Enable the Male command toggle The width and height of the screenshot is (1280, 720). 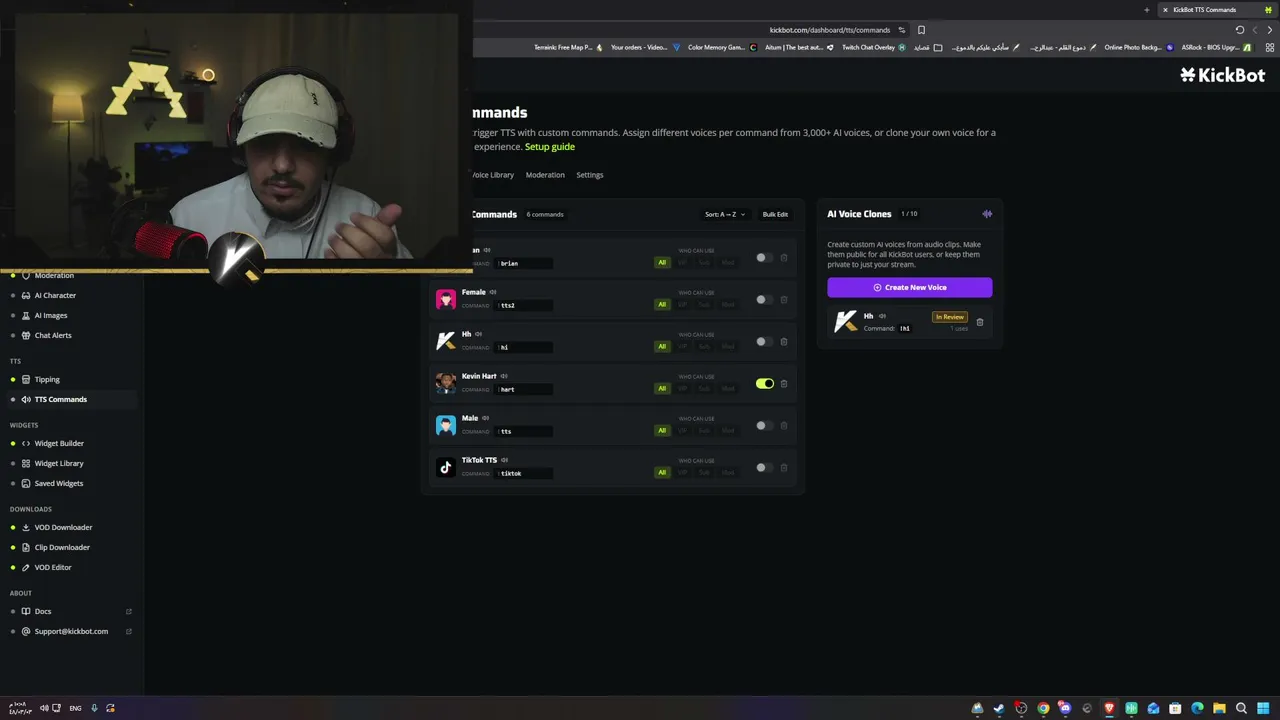pyautogui.click(x=764, y=426)
